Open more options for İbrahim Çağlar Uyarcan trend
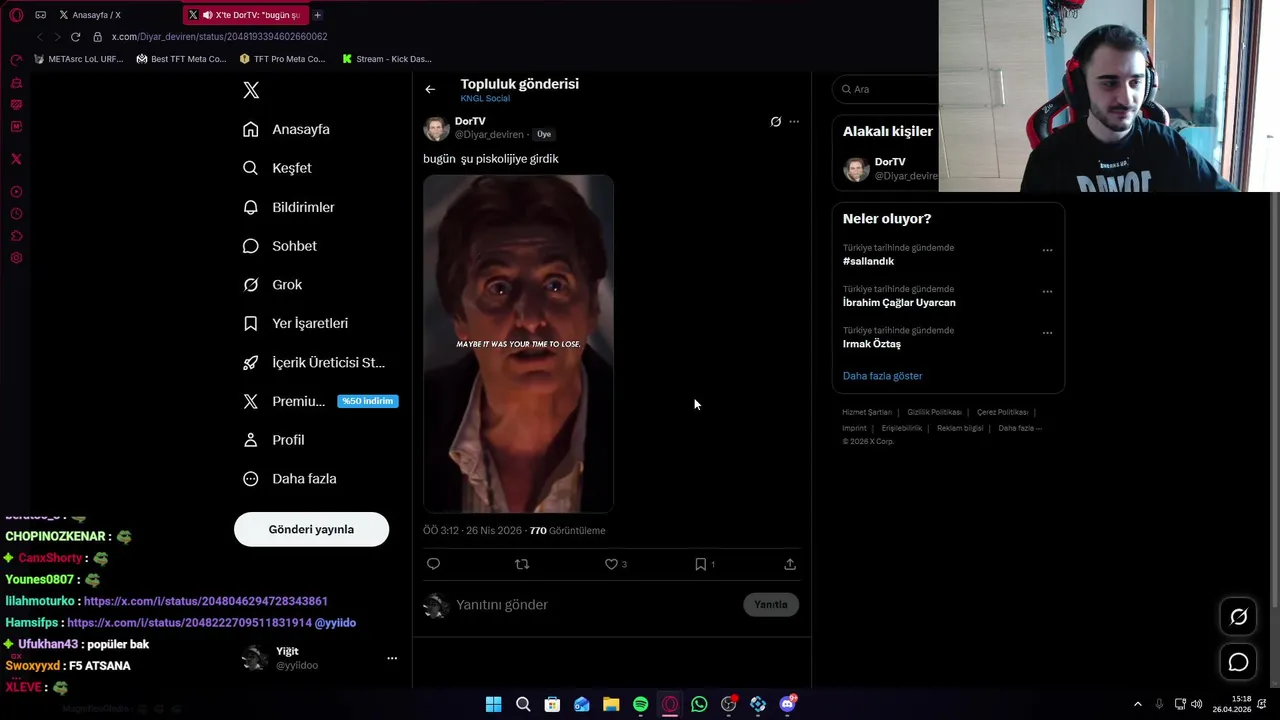 click(1047, 292)
